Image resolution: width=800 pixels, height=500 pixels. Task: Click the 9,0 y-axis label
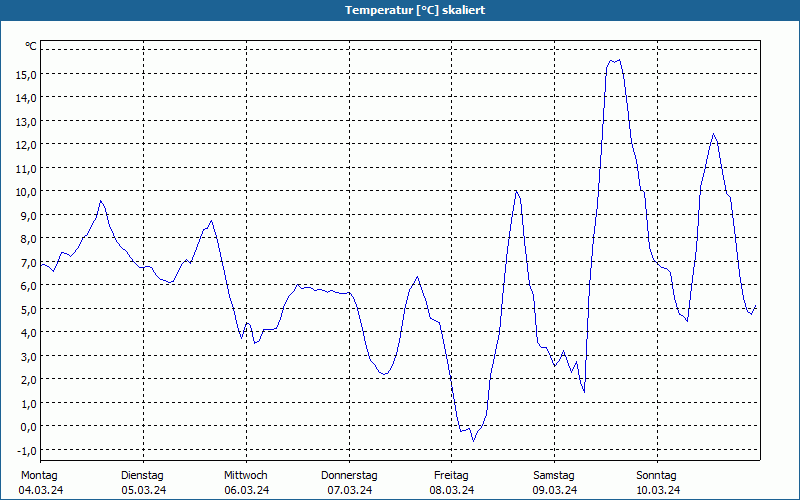[x=28, y=215]
